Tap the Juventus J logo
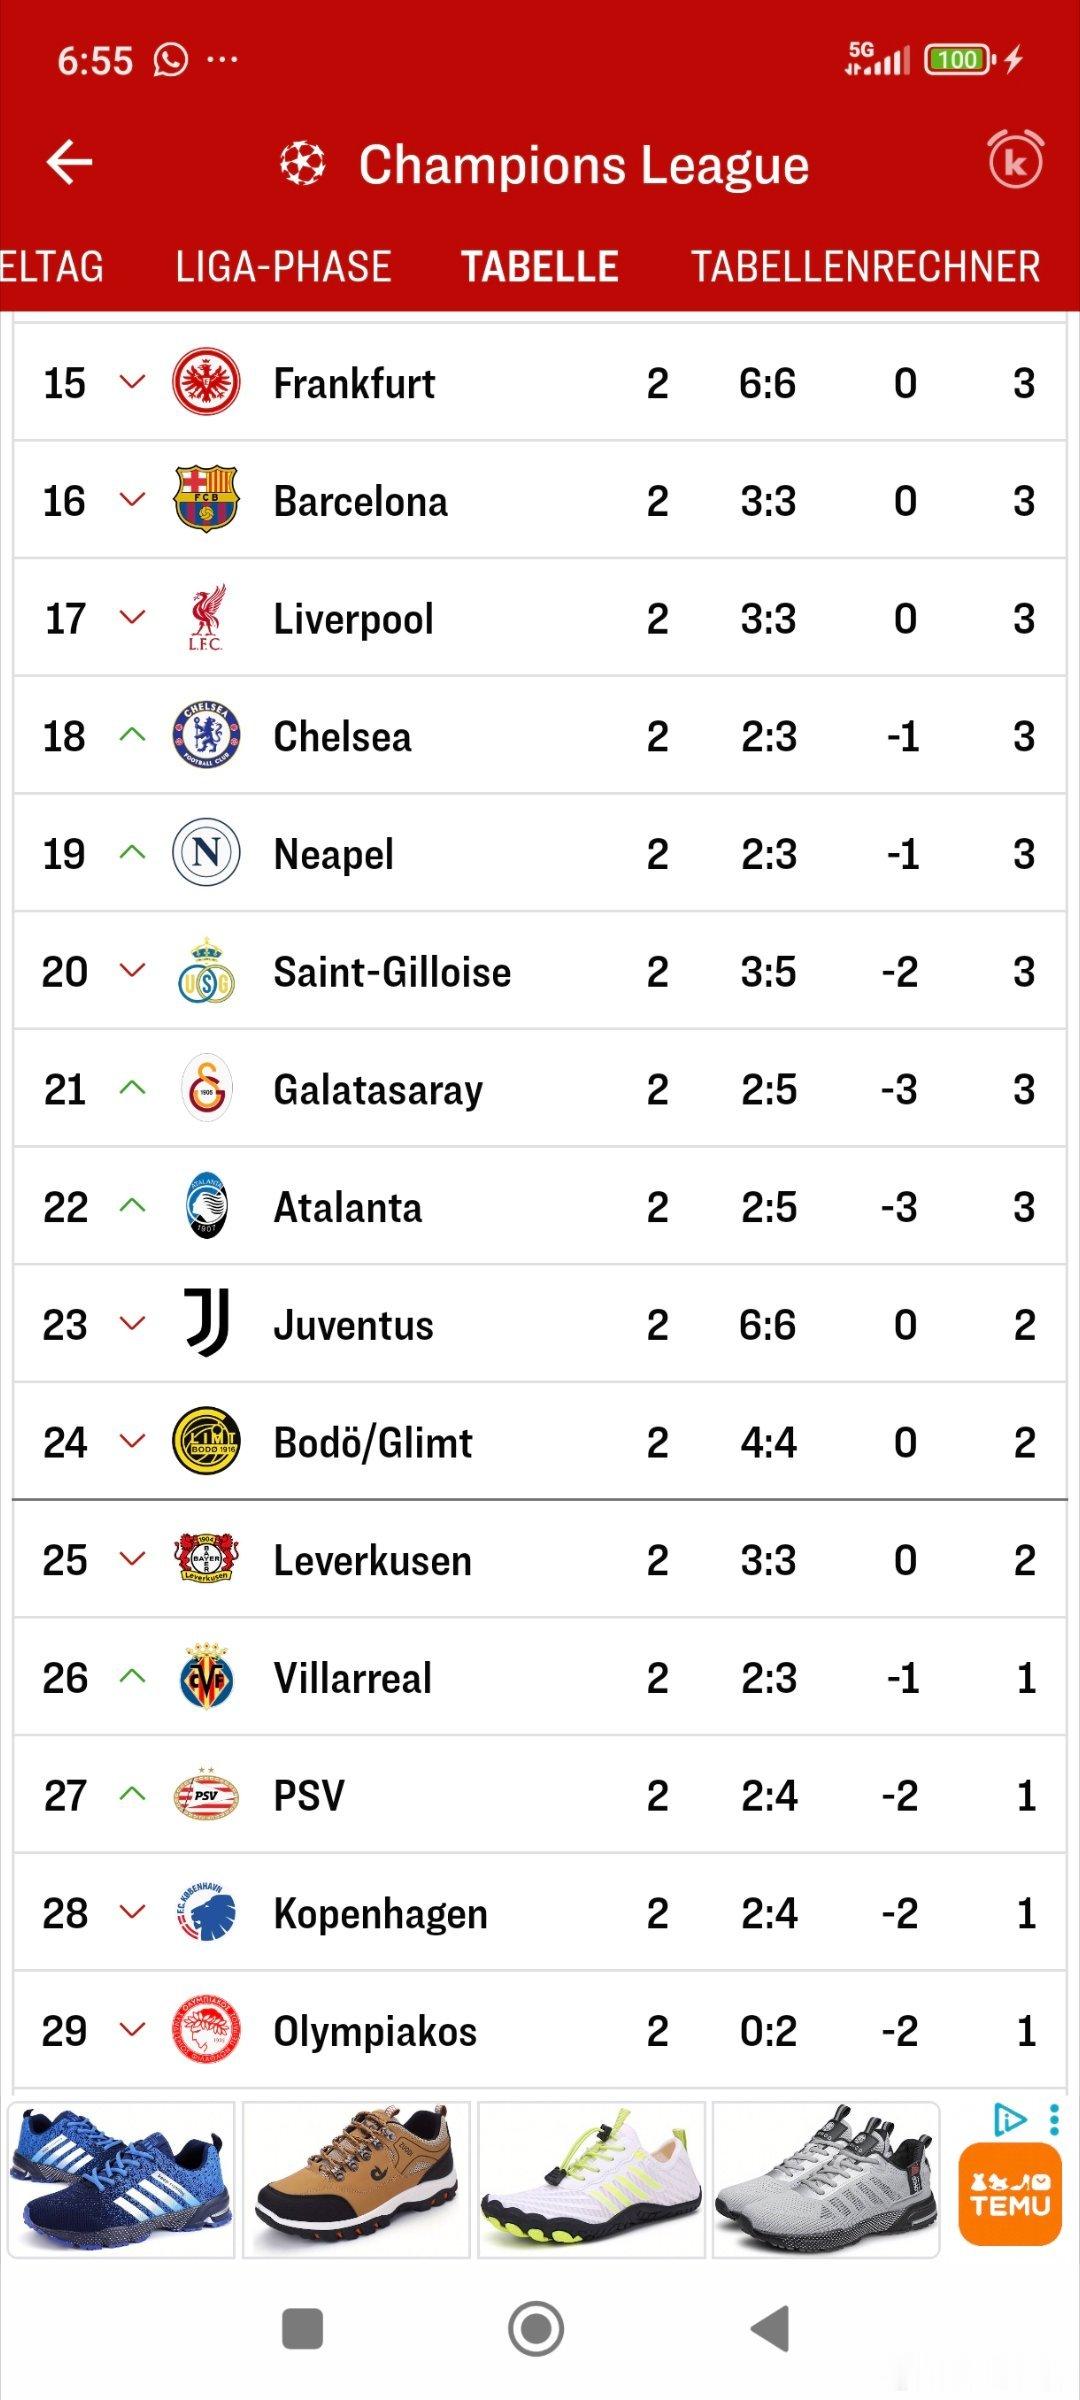The height and width of the screenshot is (2400, 1080). click(x=207, y=1324)
